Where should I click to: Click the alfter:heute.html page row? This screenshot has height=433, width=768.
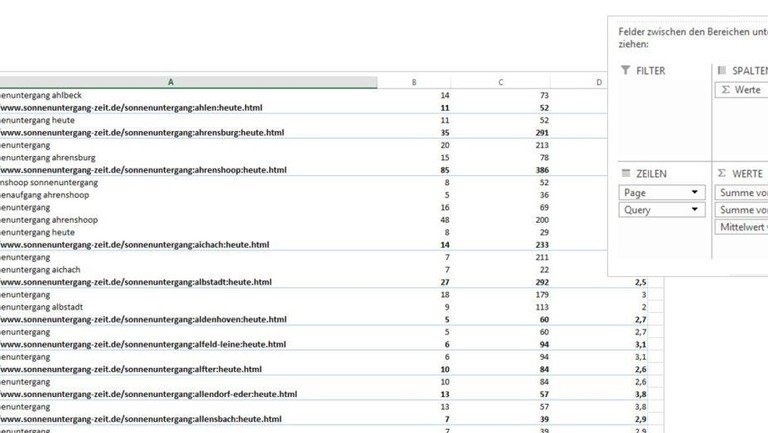tap(131, 369)
